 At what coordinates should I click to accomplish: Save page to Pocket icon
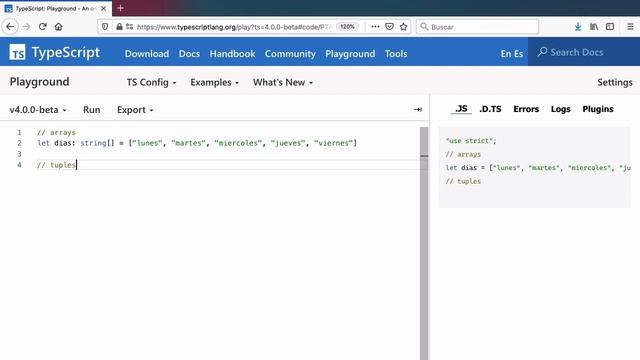coord(389,27)
